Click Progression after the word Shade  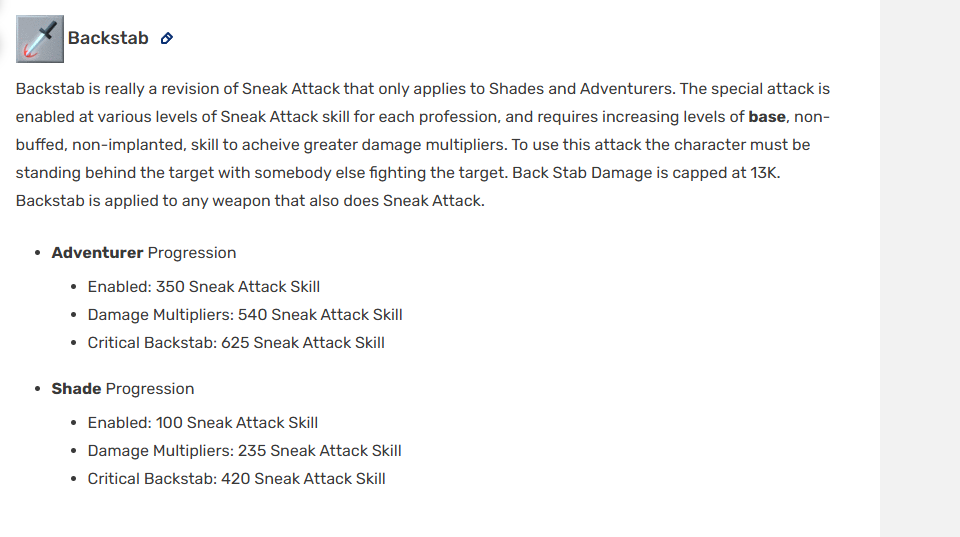(x=150, y=389)
